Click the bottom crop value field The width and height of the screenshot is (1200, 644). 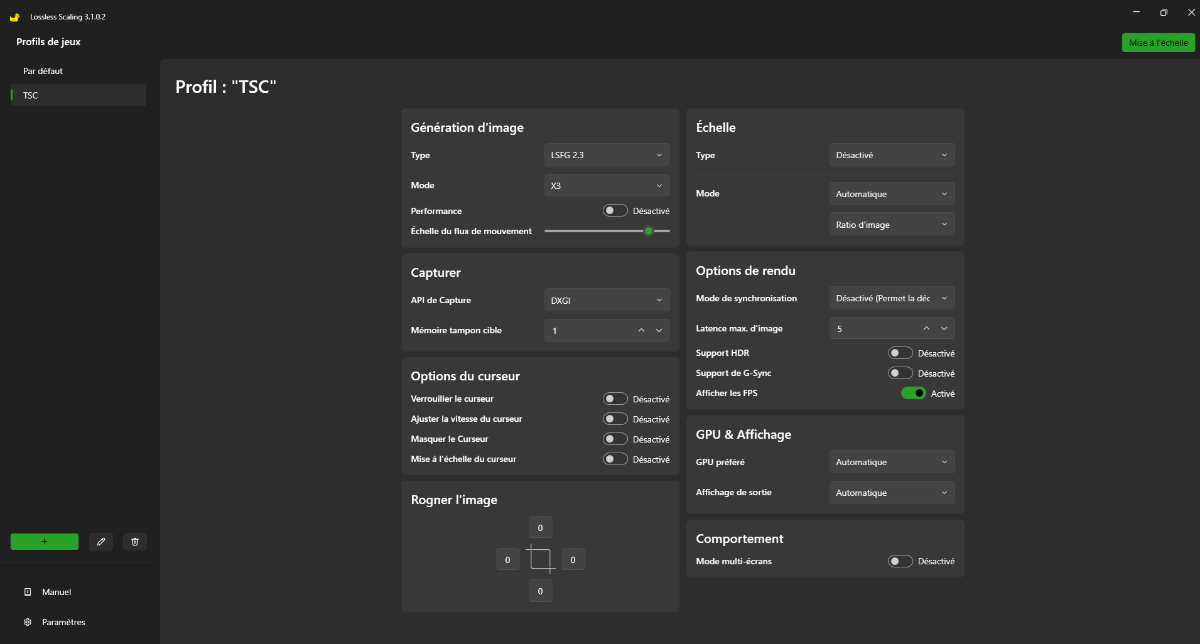pos(540,592)
